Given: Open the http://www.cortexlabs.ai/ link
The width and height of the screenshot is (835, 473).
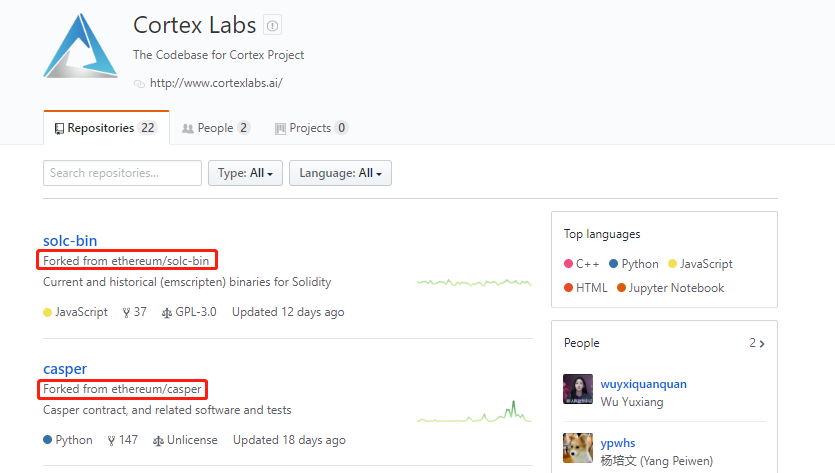Looking at the screenshot, I should [x=216, y=83].
